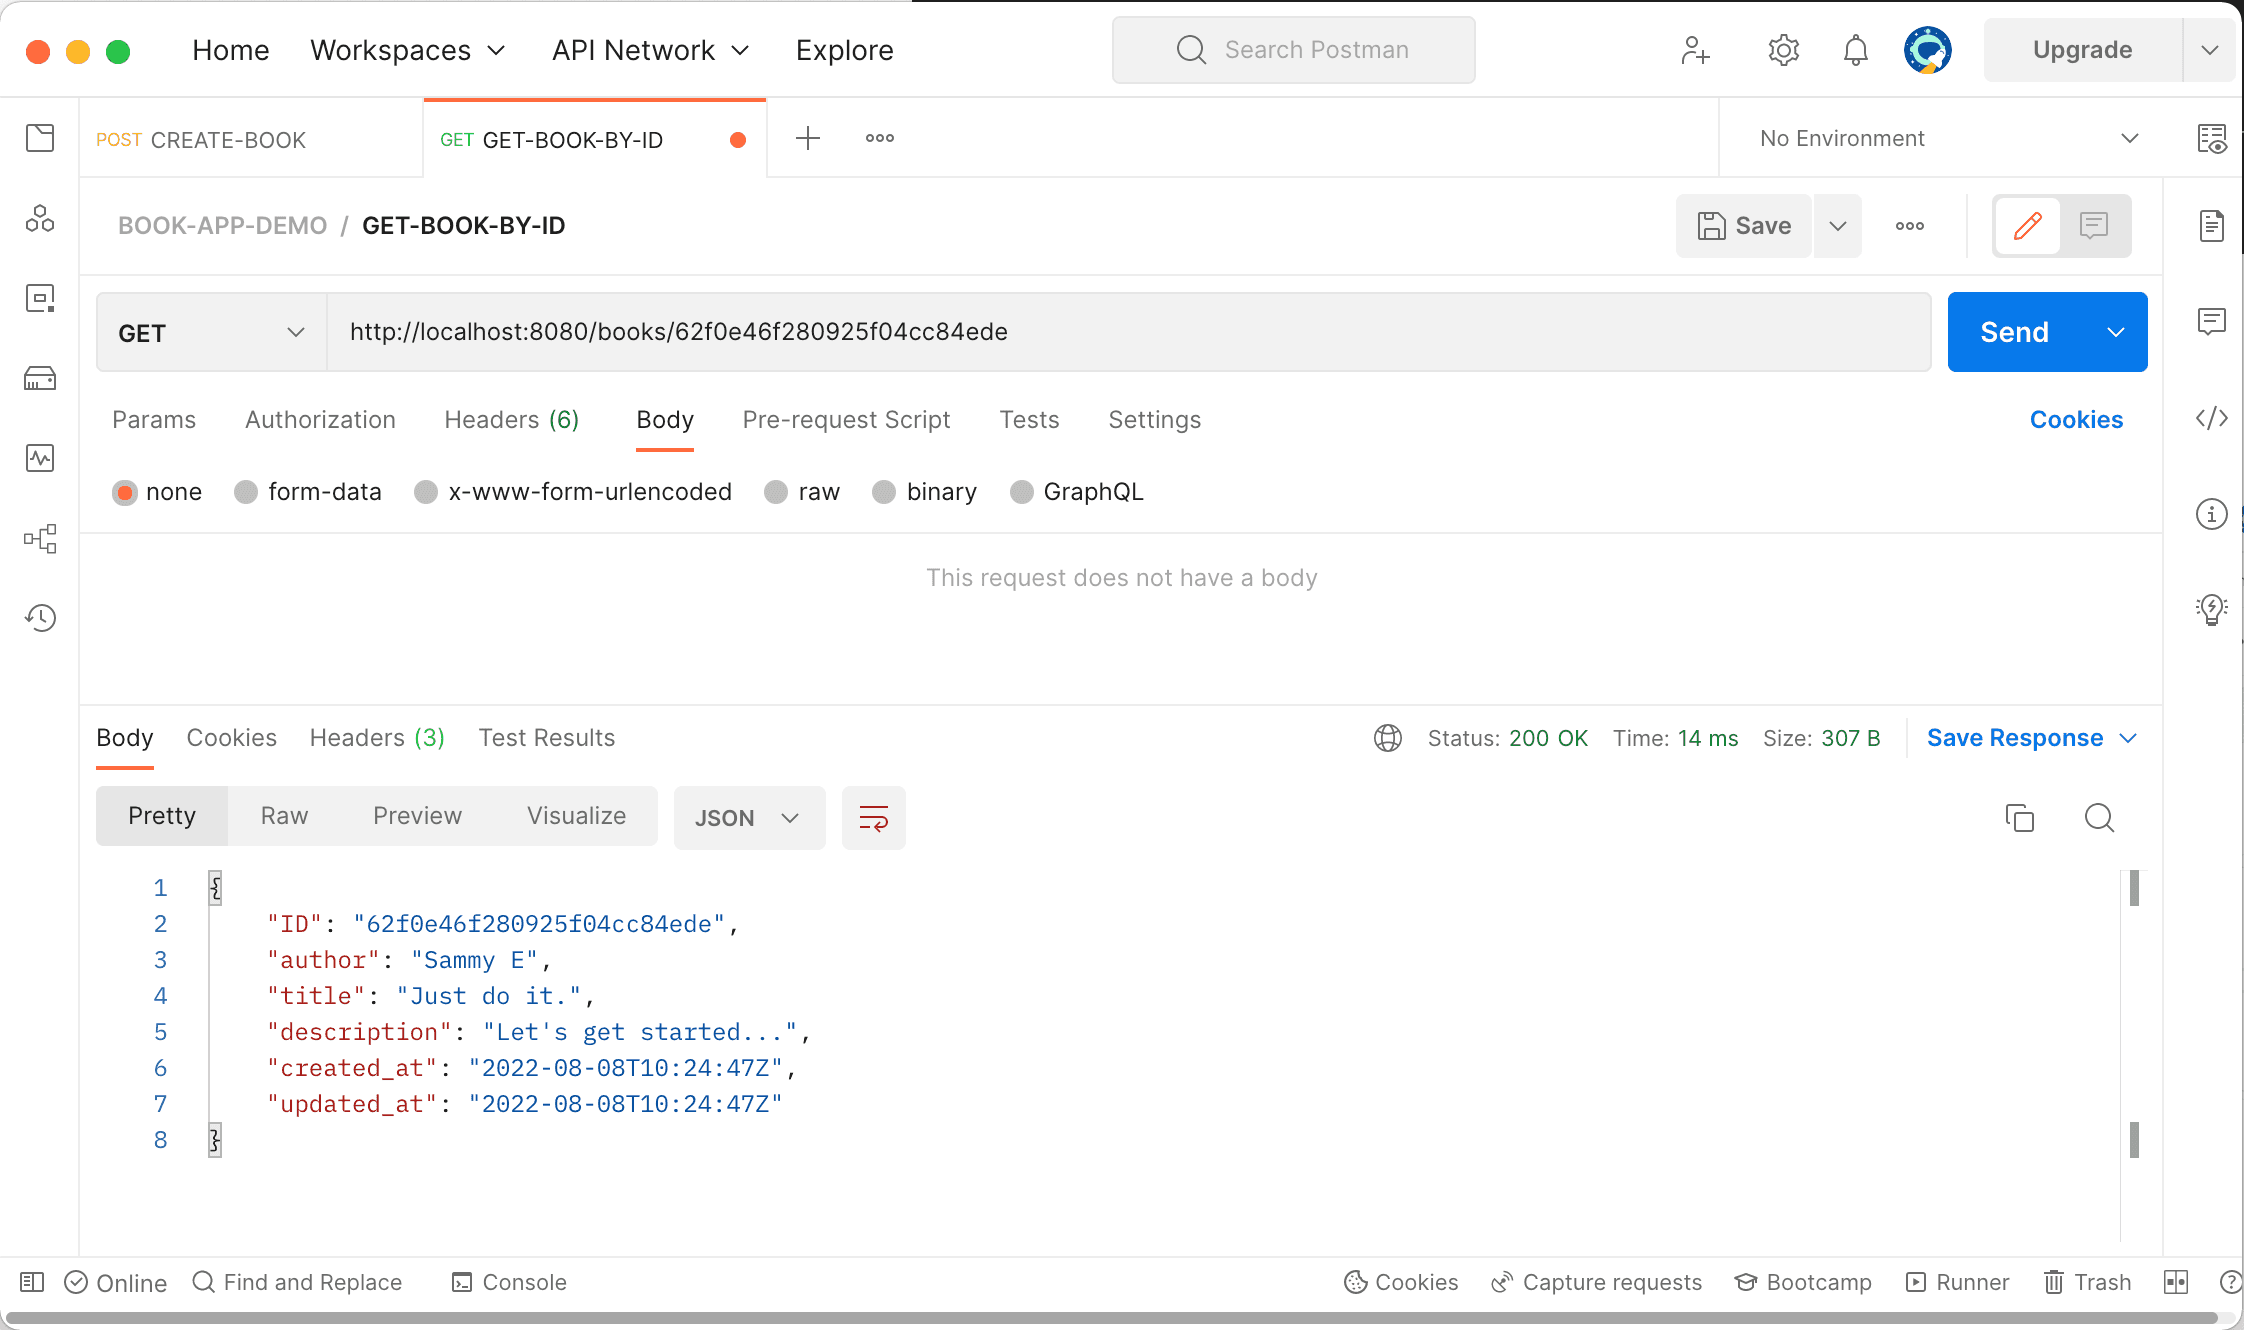Open the GET method dropdown
Screen dimensions: 2244x1330
(211, 333)
